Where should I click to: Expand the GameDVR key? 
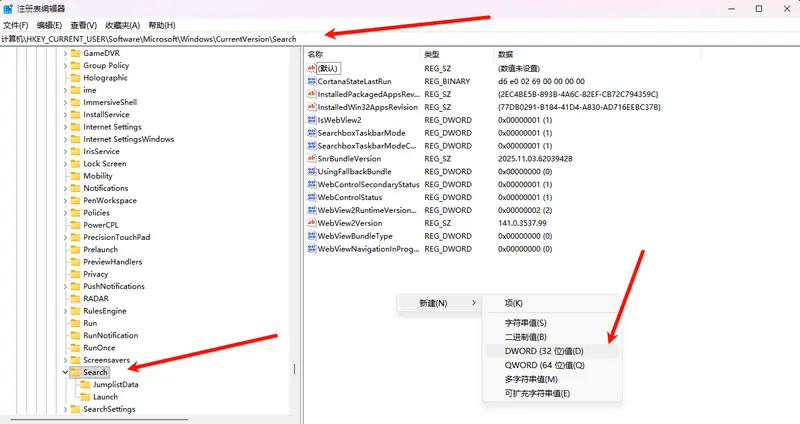tap(65, 53)
